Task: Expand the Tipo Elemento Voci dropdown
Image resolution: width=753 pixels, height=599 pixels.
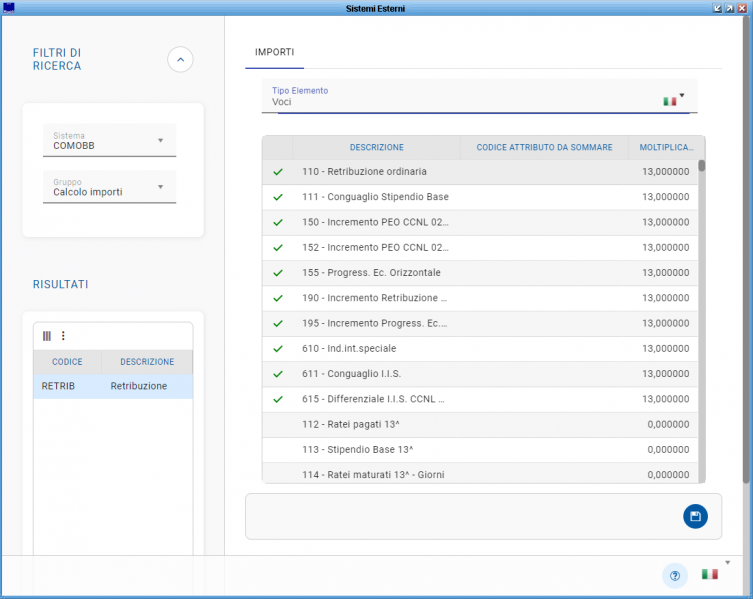Action: [x=682, y=96]
